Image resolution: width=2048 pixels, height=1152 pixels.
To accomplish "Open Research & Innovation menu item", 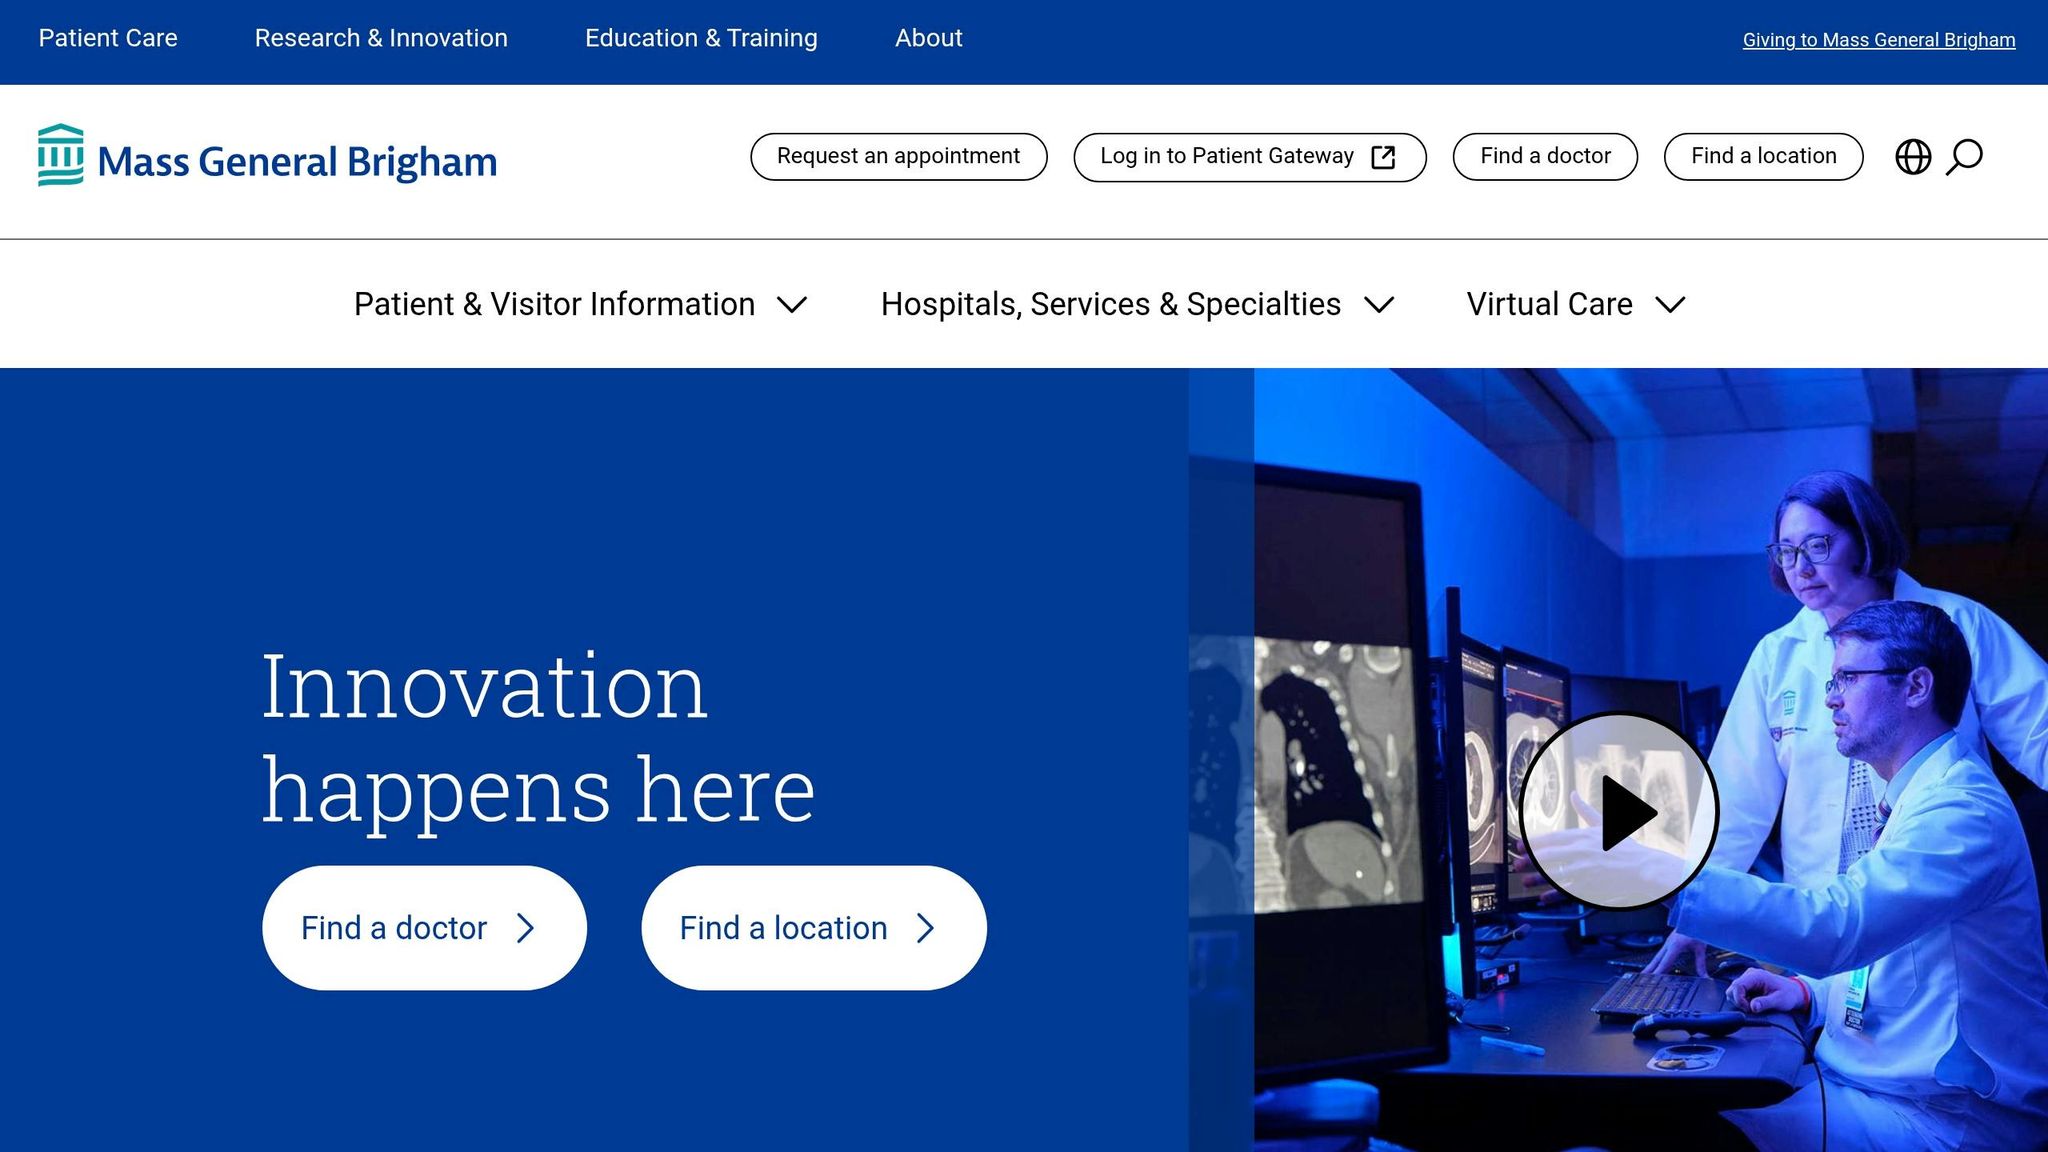I will [381, 38].
